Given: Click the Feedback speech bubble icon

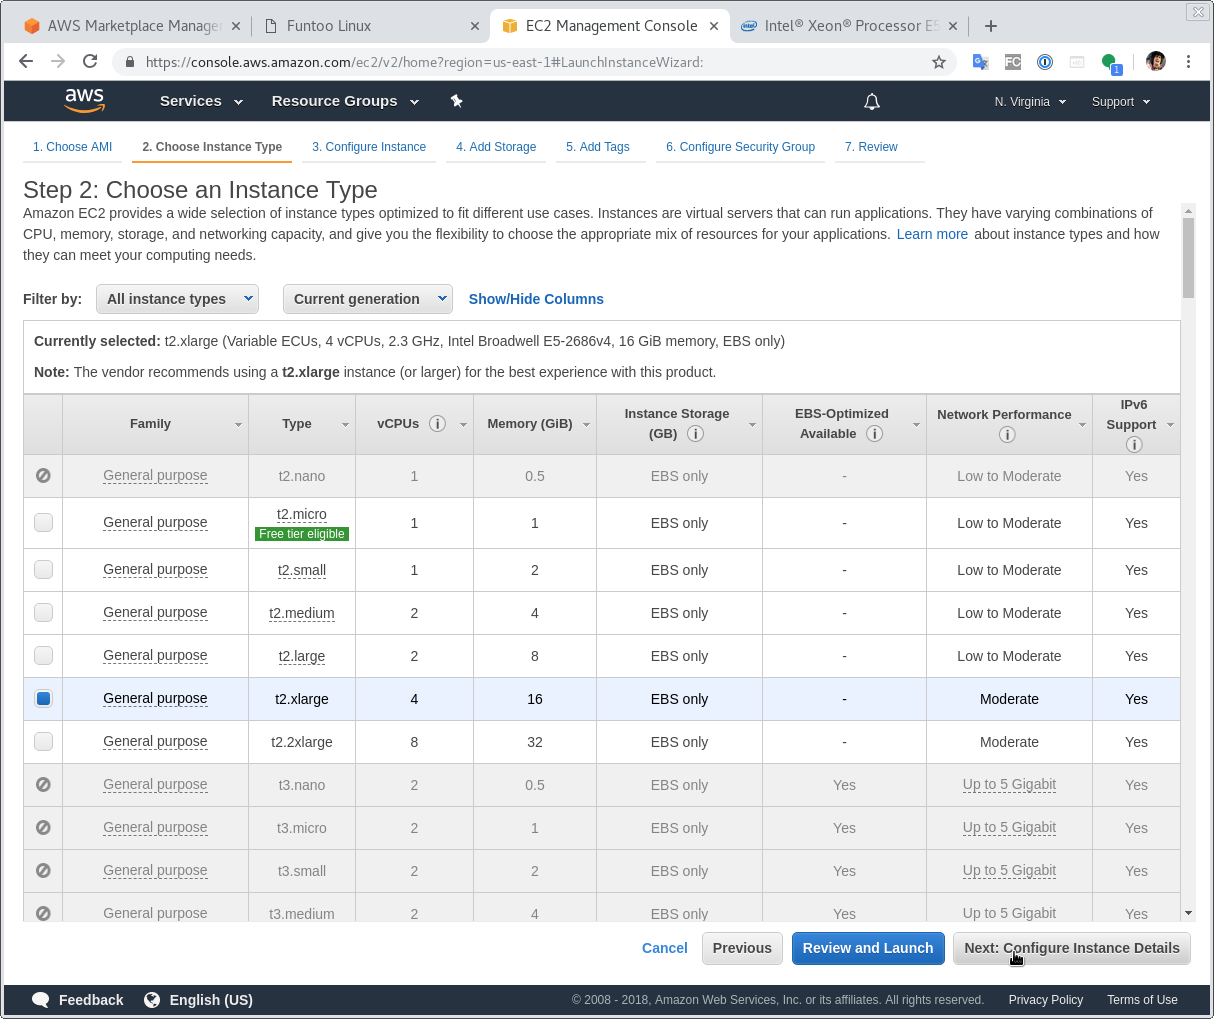Looking at the screenshot, I should click(41, 1000).
